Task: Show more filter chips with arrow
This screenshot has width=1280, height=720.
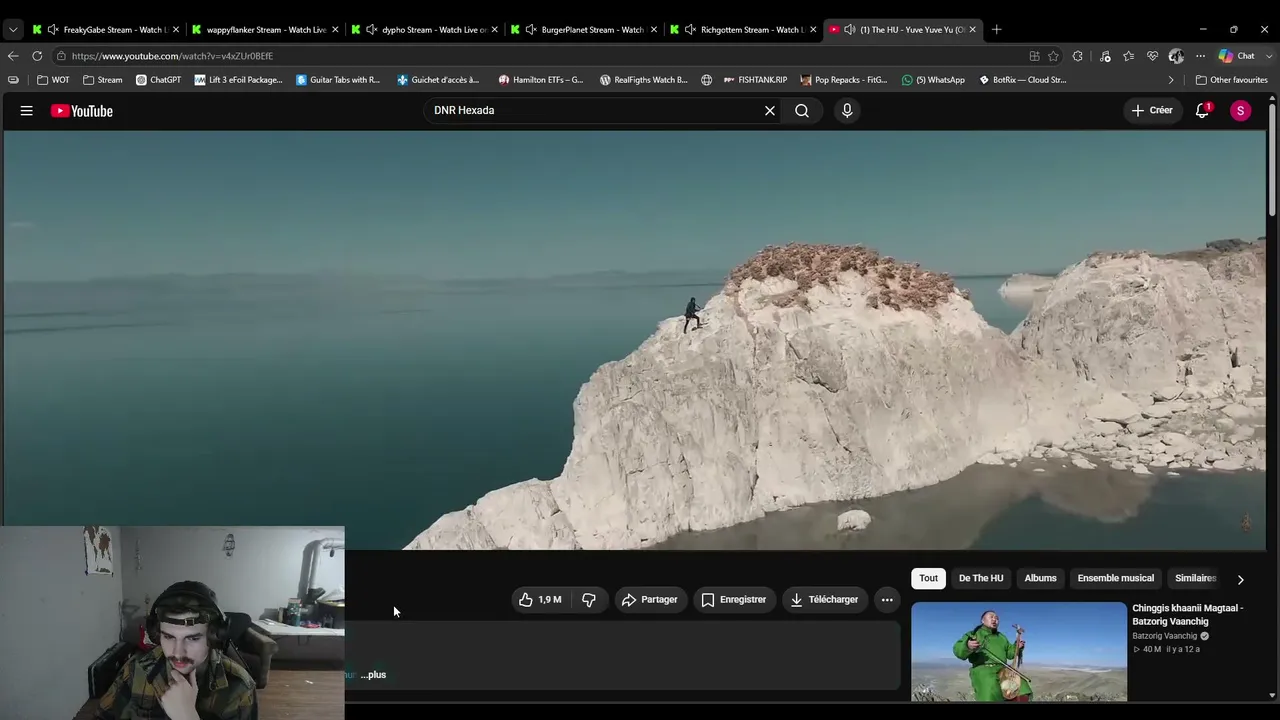Action: pyautogui.click(x=1241, y=579)
